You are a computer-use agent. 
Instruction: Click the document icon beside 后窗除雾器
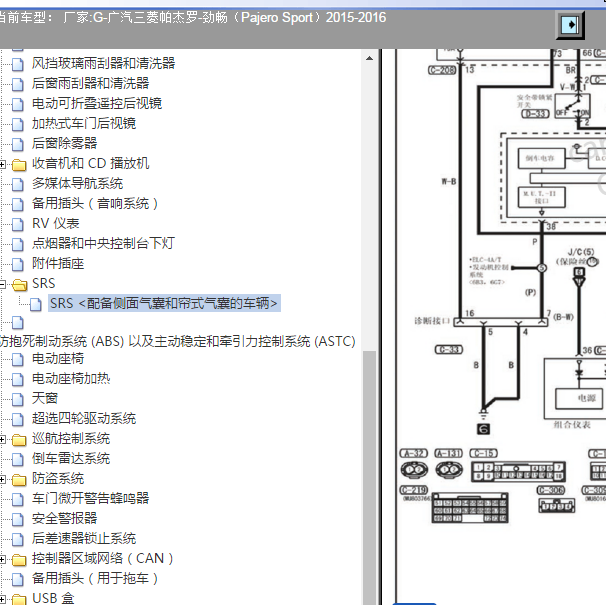pyautogui.click(x=18, y=144)
